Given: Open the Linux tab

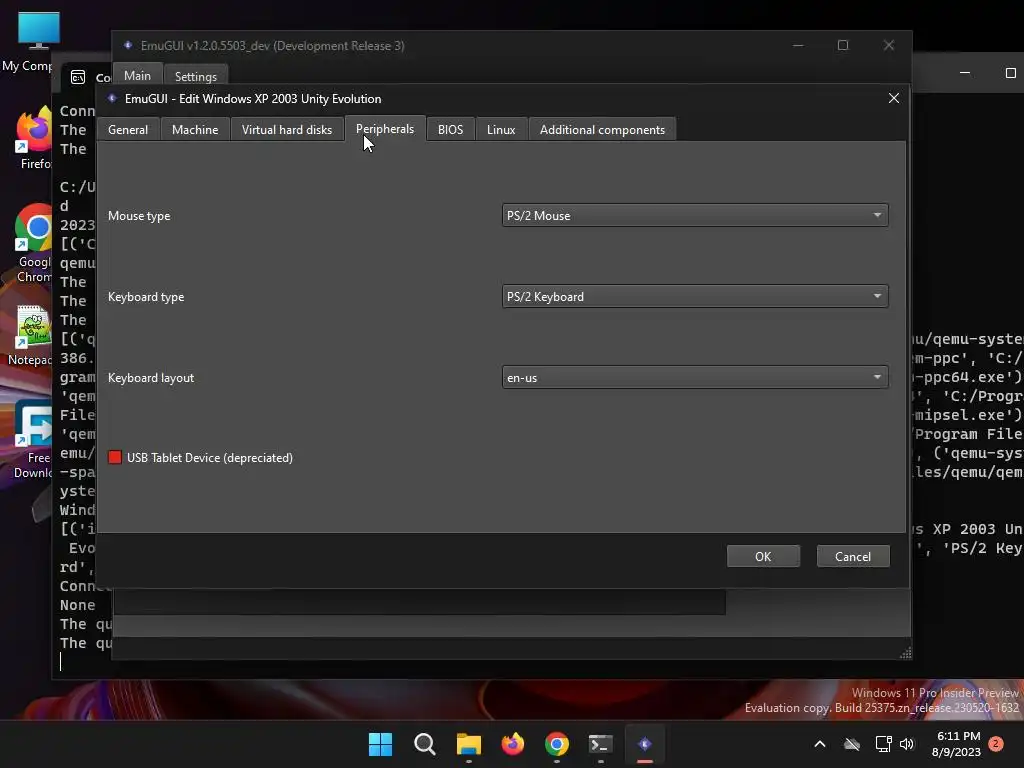Looking at the screenshot, I should [501, 129].
